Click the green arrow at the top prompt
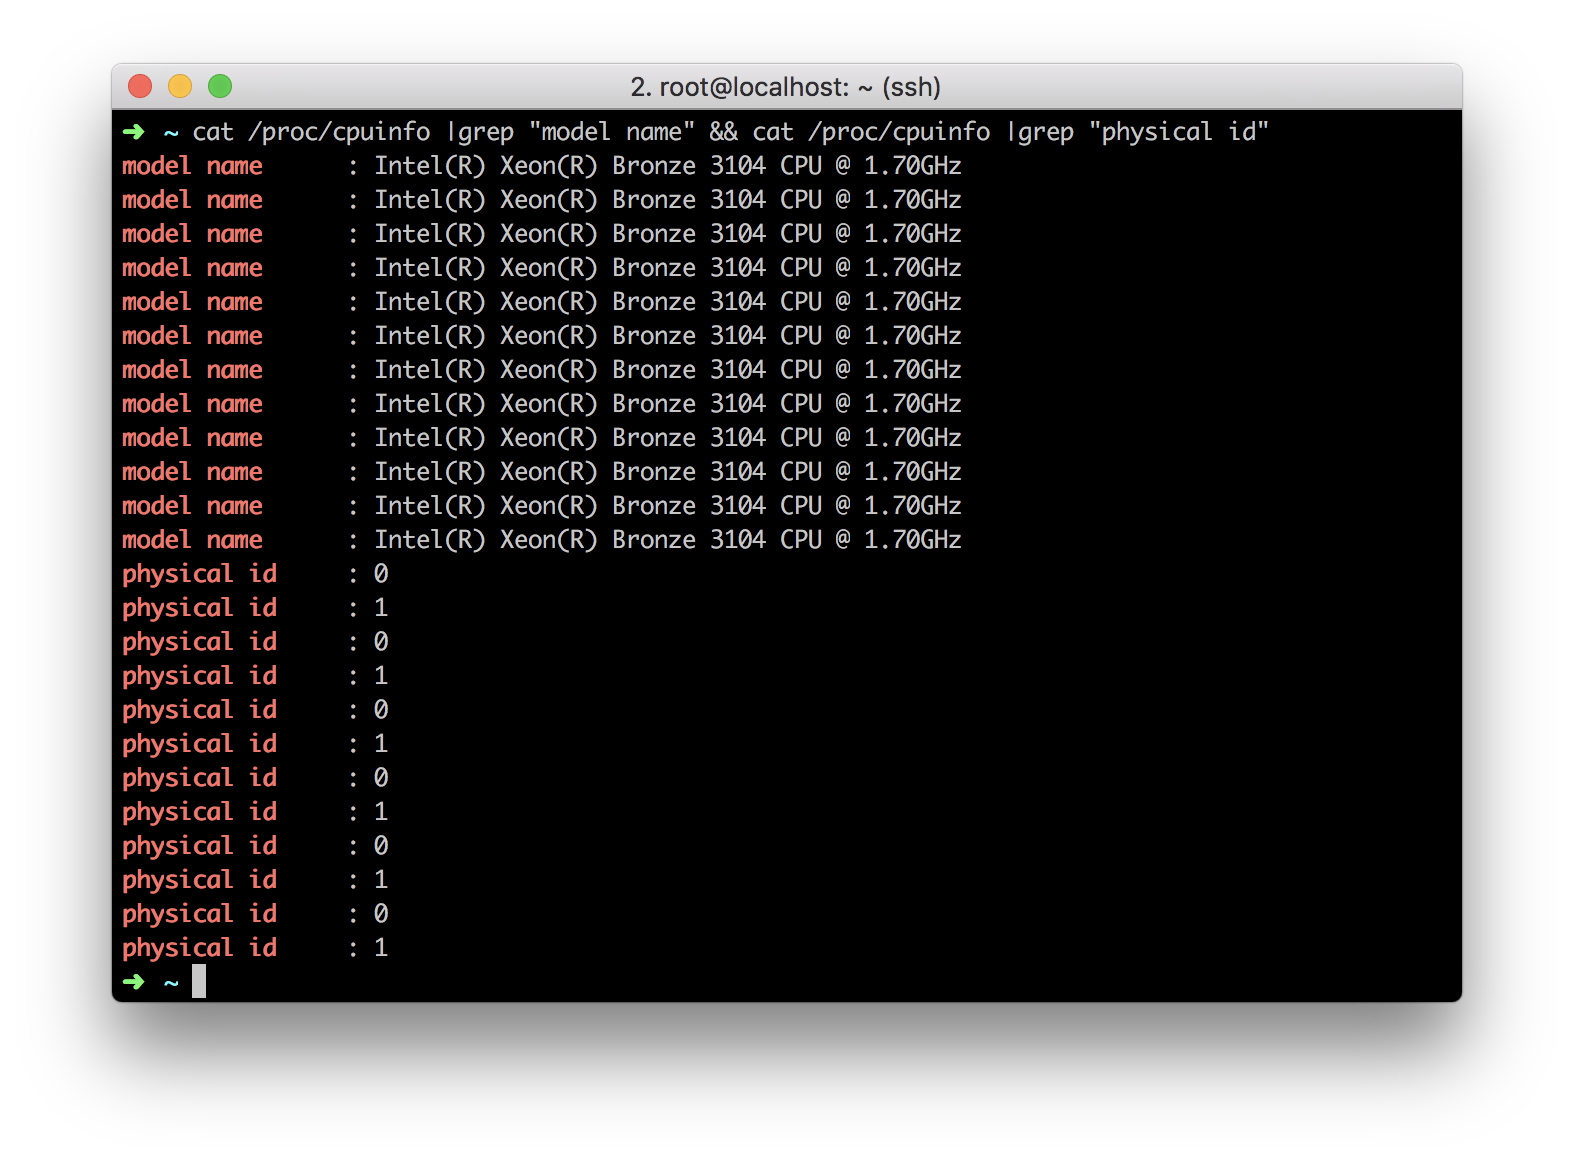 tap(133, 132)
